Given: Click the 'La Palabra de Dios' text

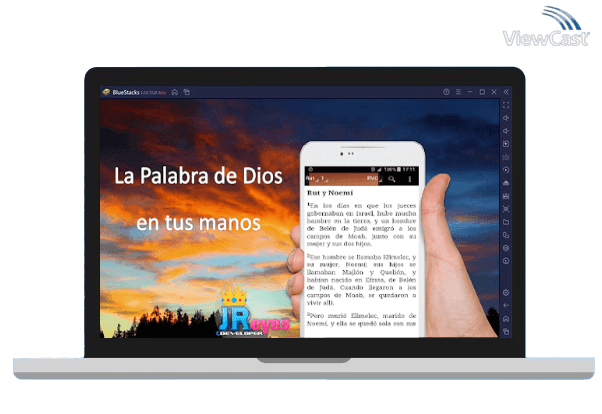Looking at the screenshot, I should 198,176.
